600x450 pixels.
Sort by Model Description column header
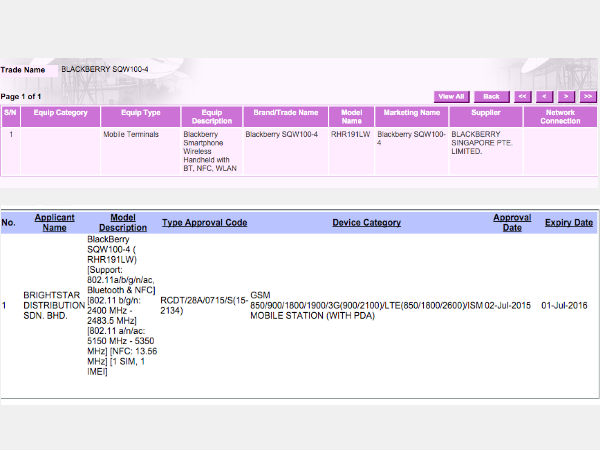pos(123,222)
